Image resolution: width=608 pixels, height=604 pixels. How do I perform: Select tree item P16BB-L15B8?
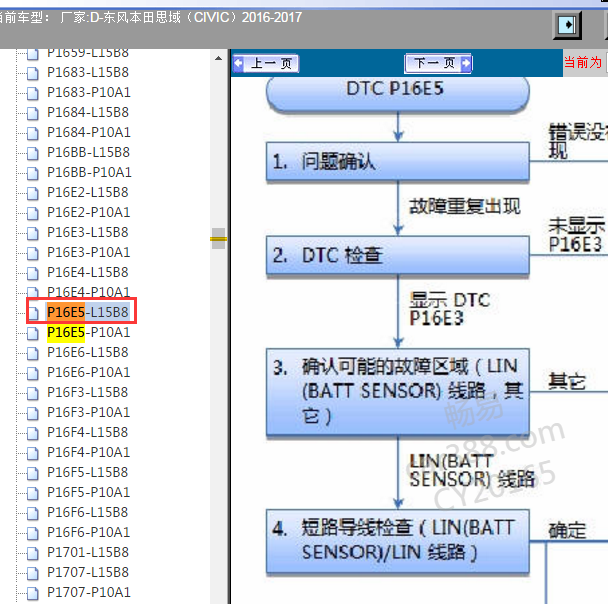88,152
